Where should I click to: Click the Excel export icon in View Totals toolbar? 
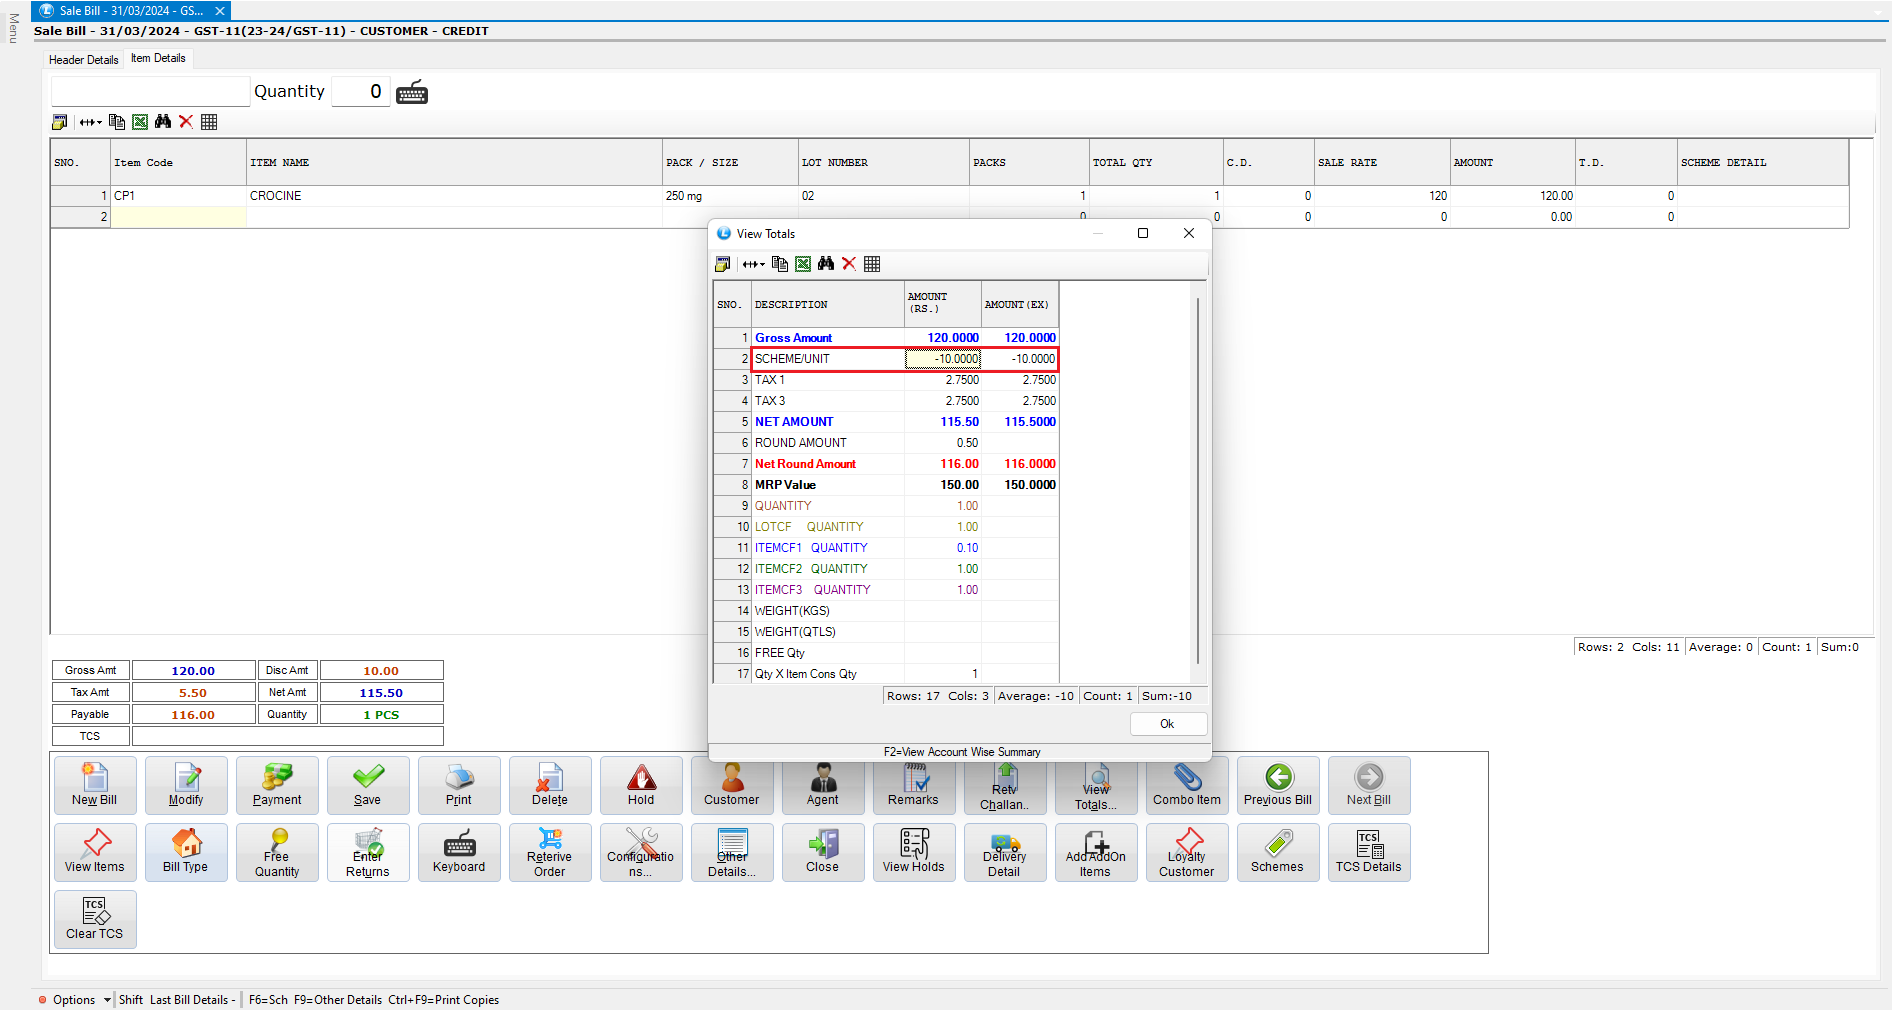[x=803, y=264]
